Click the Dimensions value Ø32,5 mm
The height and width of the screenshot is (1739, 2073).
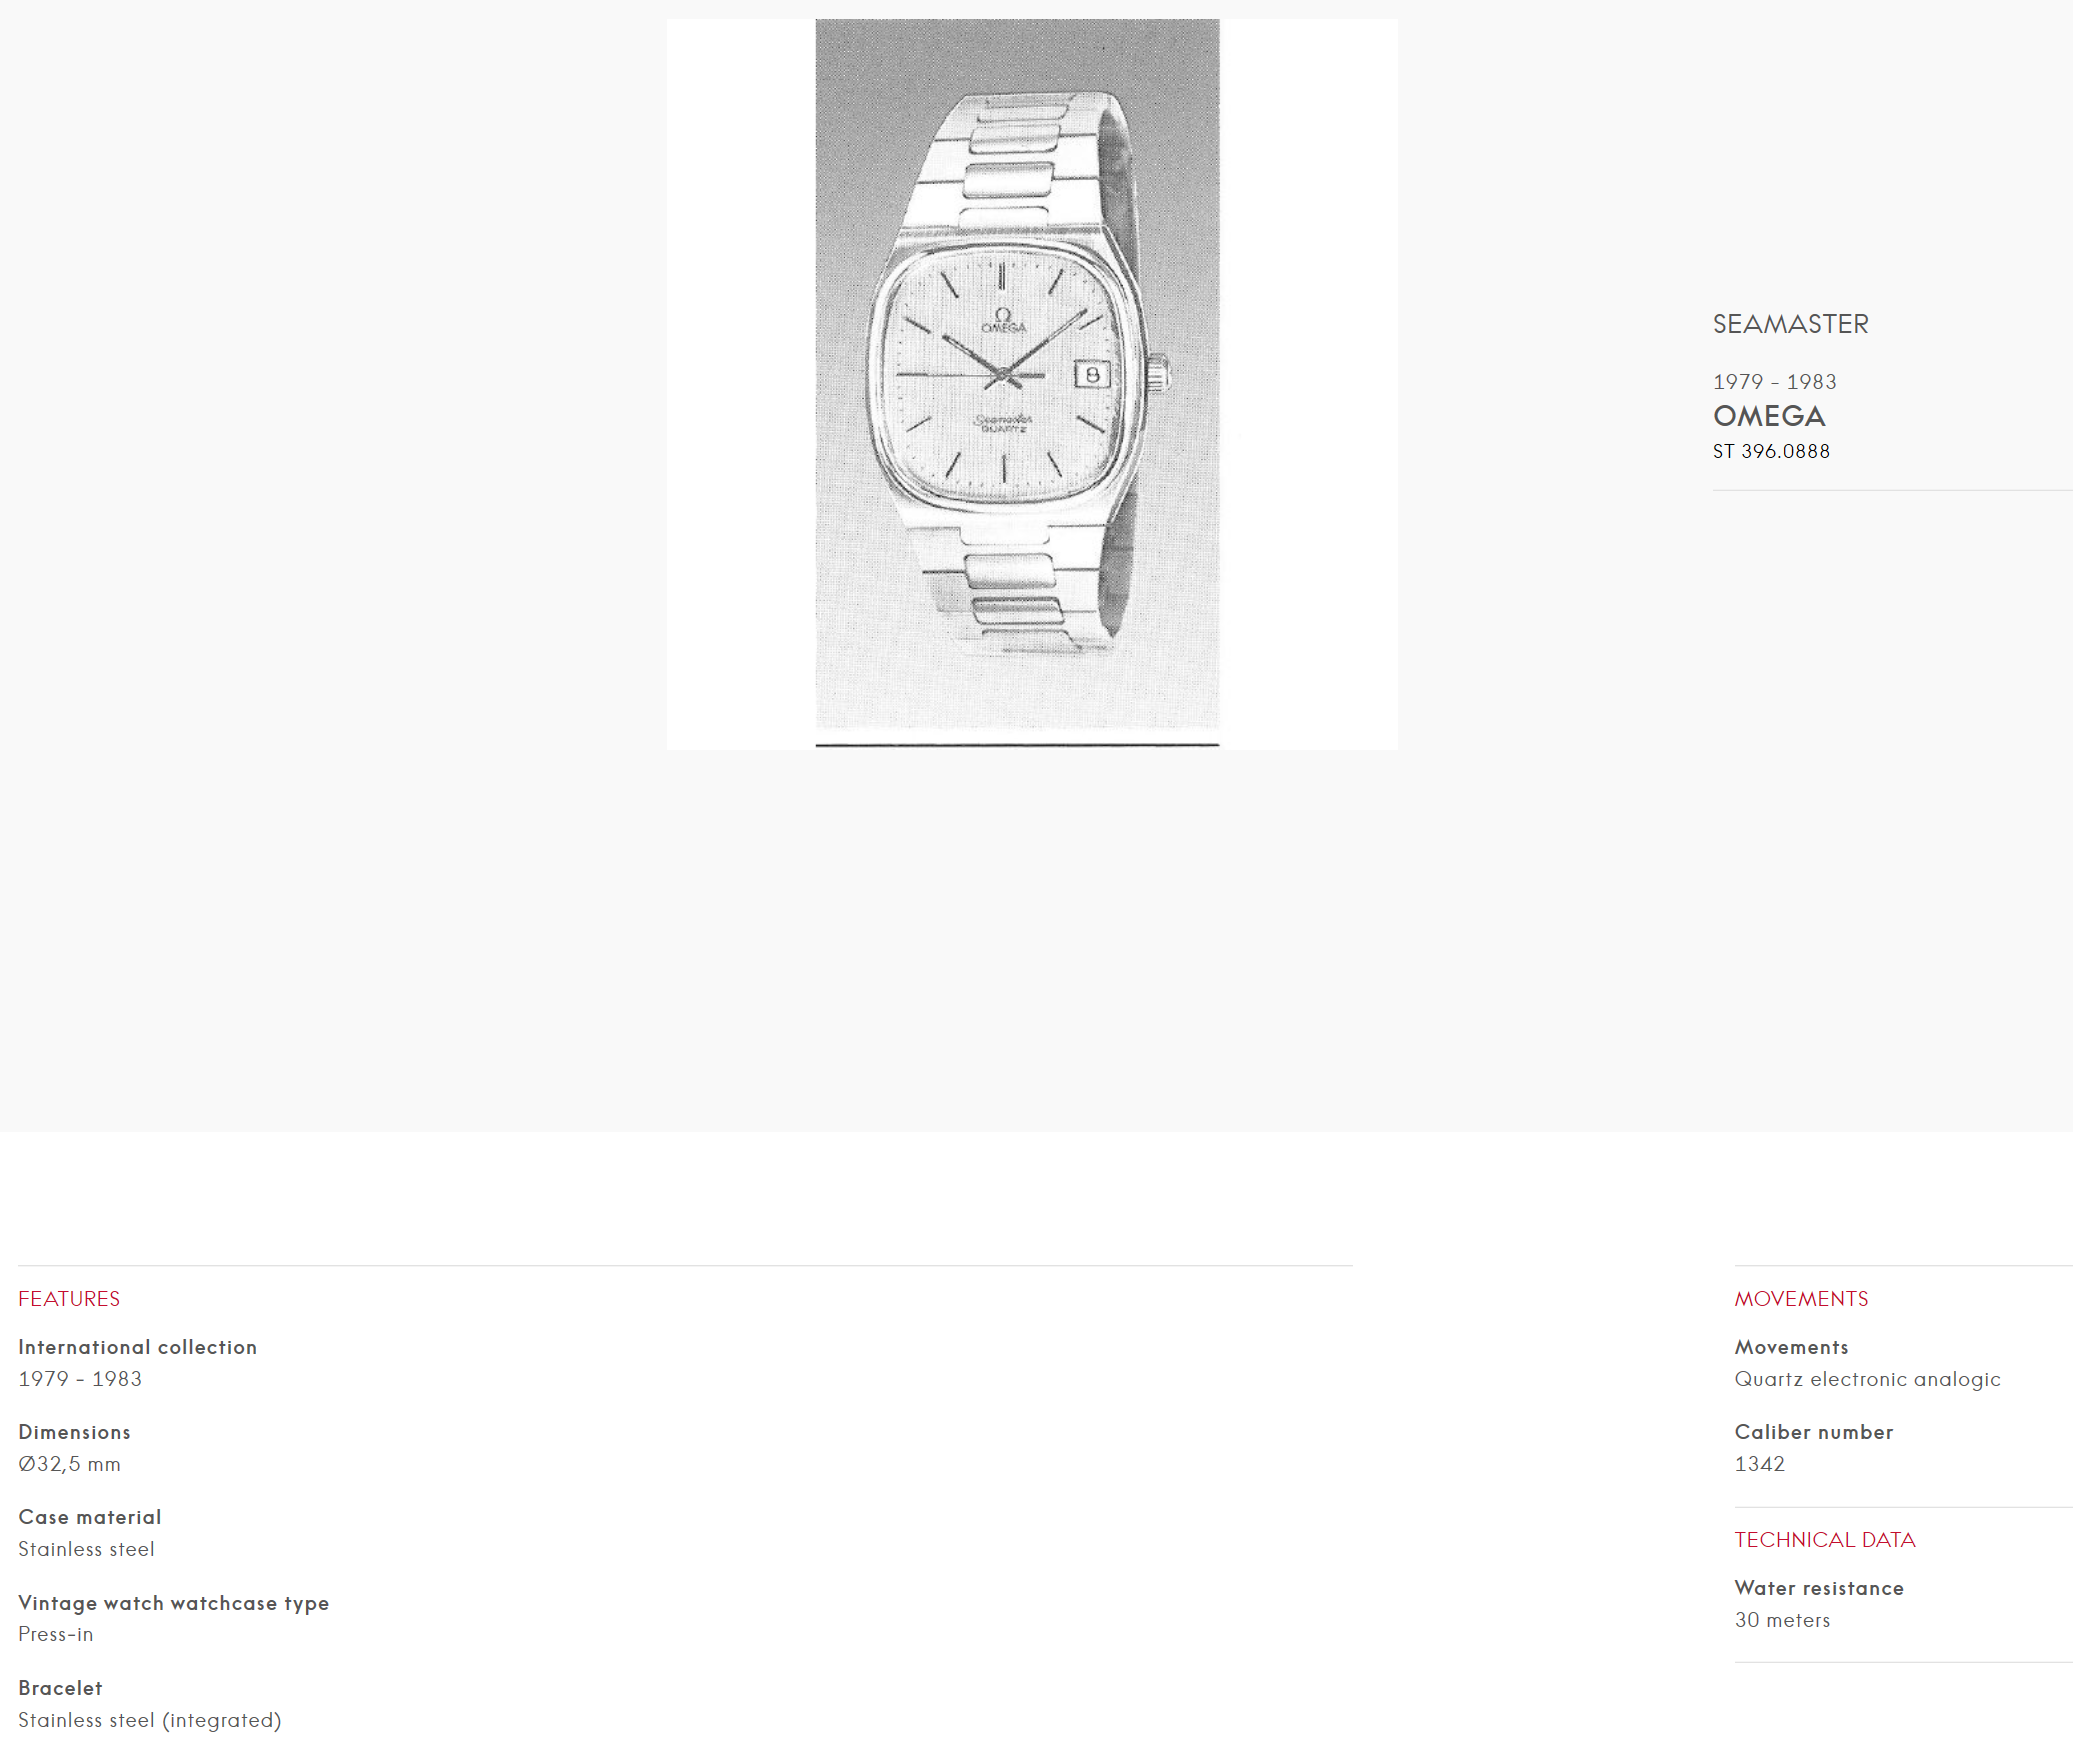[x=69, y=1463]
